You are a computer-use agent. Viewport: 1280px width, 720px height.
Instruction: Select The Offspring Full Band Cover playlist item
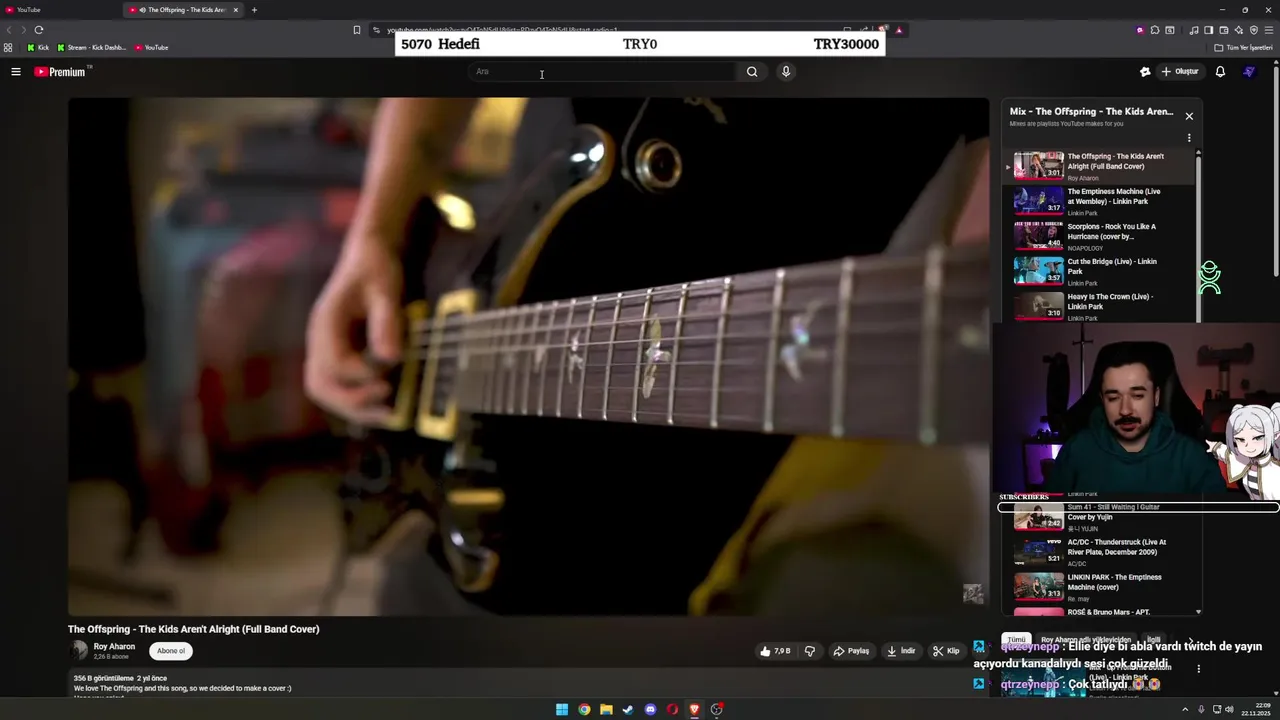(x=1102, y=166)
